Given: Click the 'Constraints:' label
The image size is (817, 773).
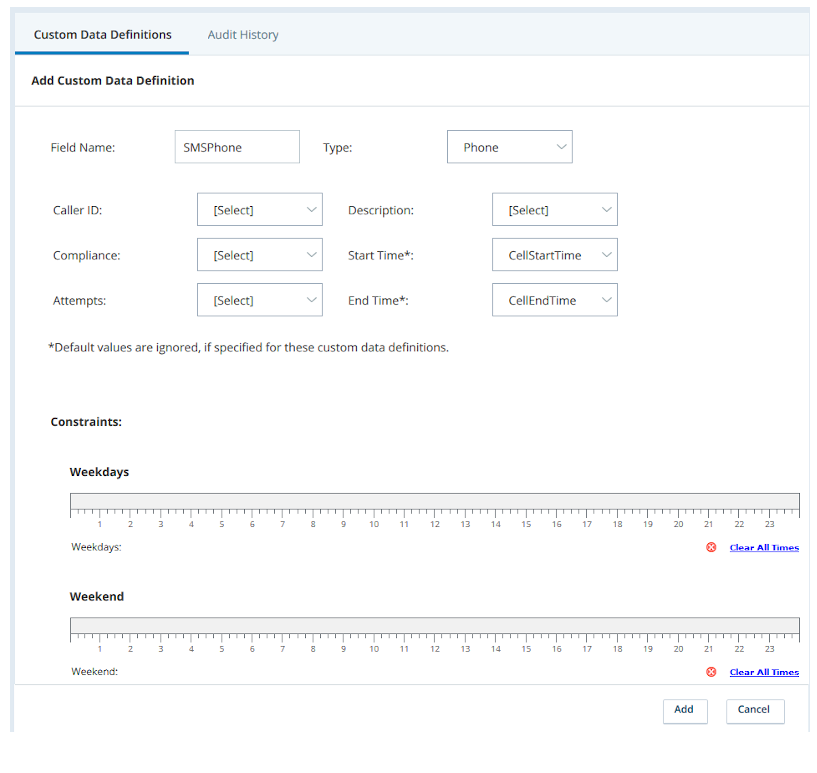Looking at the screenshot, I should (x=86, y=422).
